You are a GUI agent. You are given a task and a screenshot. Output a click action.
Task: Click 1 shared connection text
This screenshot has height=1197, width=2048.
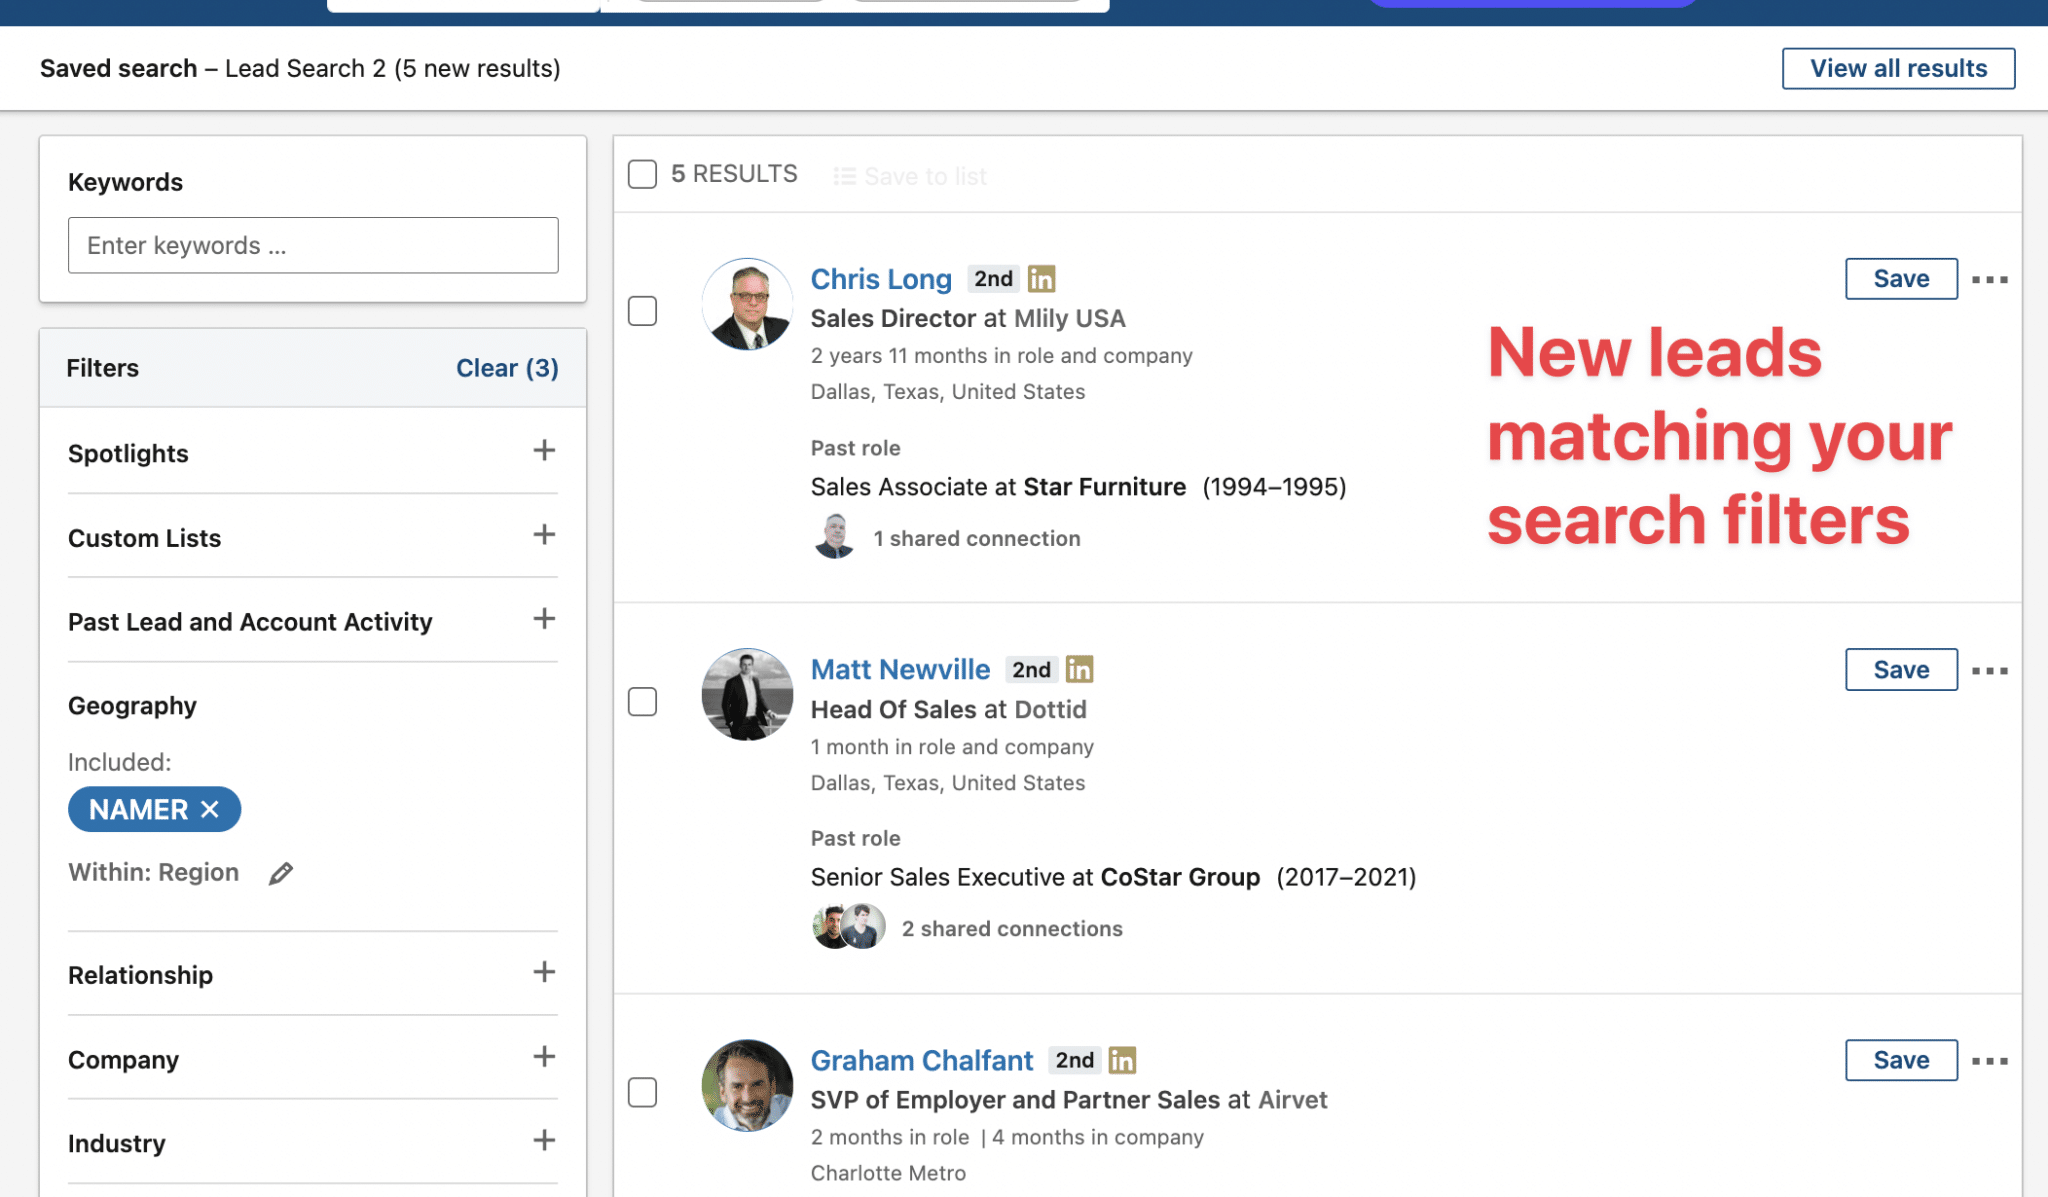pyautogui.click(x=976, y=538)
